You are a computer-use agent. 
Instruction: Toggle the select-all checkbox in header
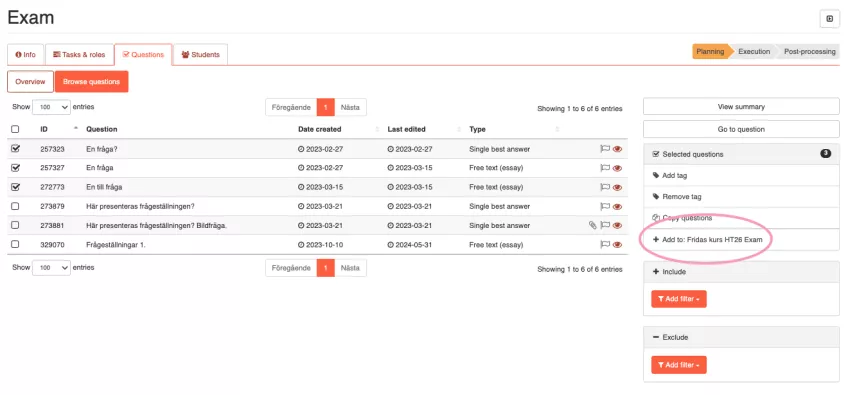tap(15, 129)
